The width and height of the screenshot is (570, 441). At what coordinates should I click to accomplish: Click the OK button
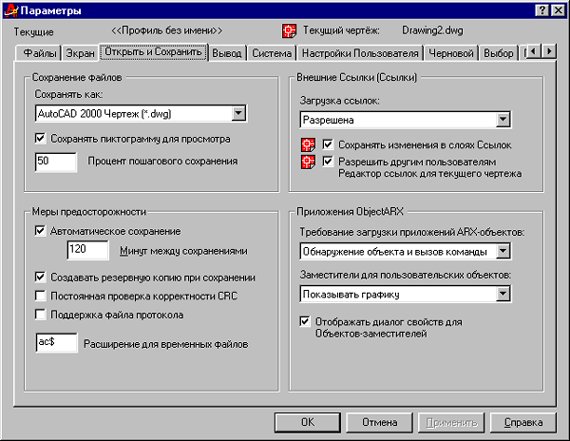308,422
